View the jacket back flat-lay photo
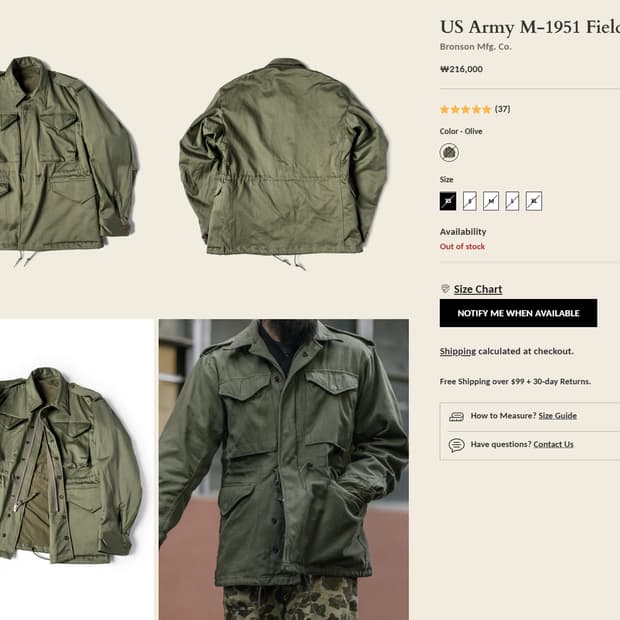620x620 pixels. coord(283,160)
